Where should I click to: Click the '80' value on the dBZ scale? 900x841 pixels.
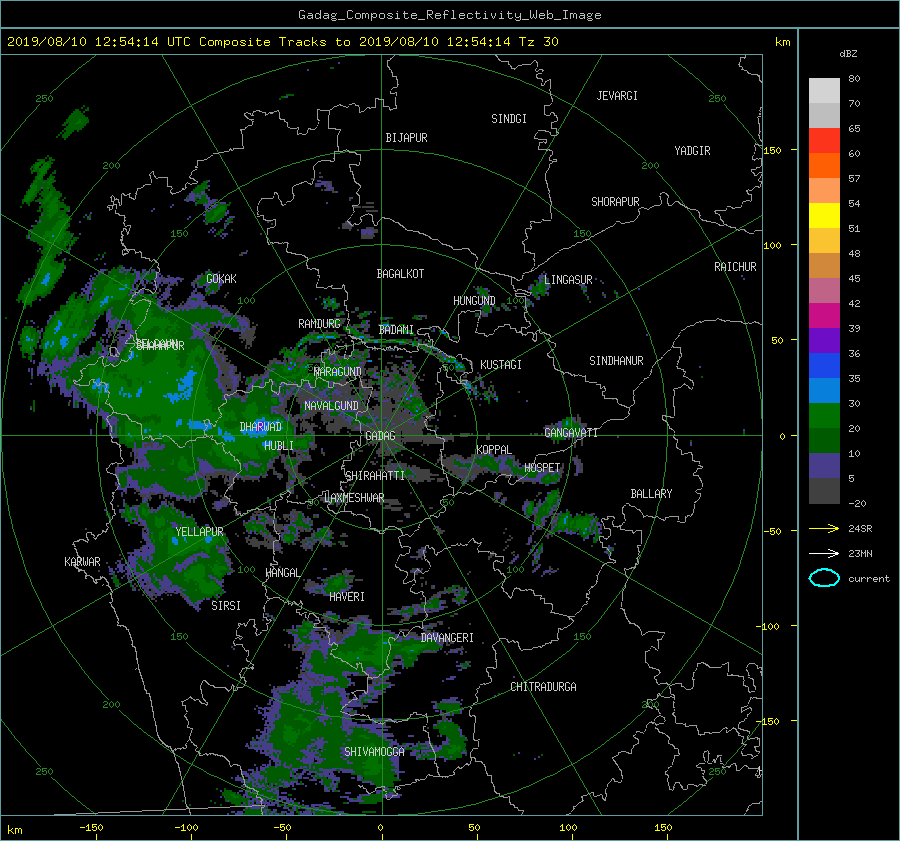pos(854,79)
